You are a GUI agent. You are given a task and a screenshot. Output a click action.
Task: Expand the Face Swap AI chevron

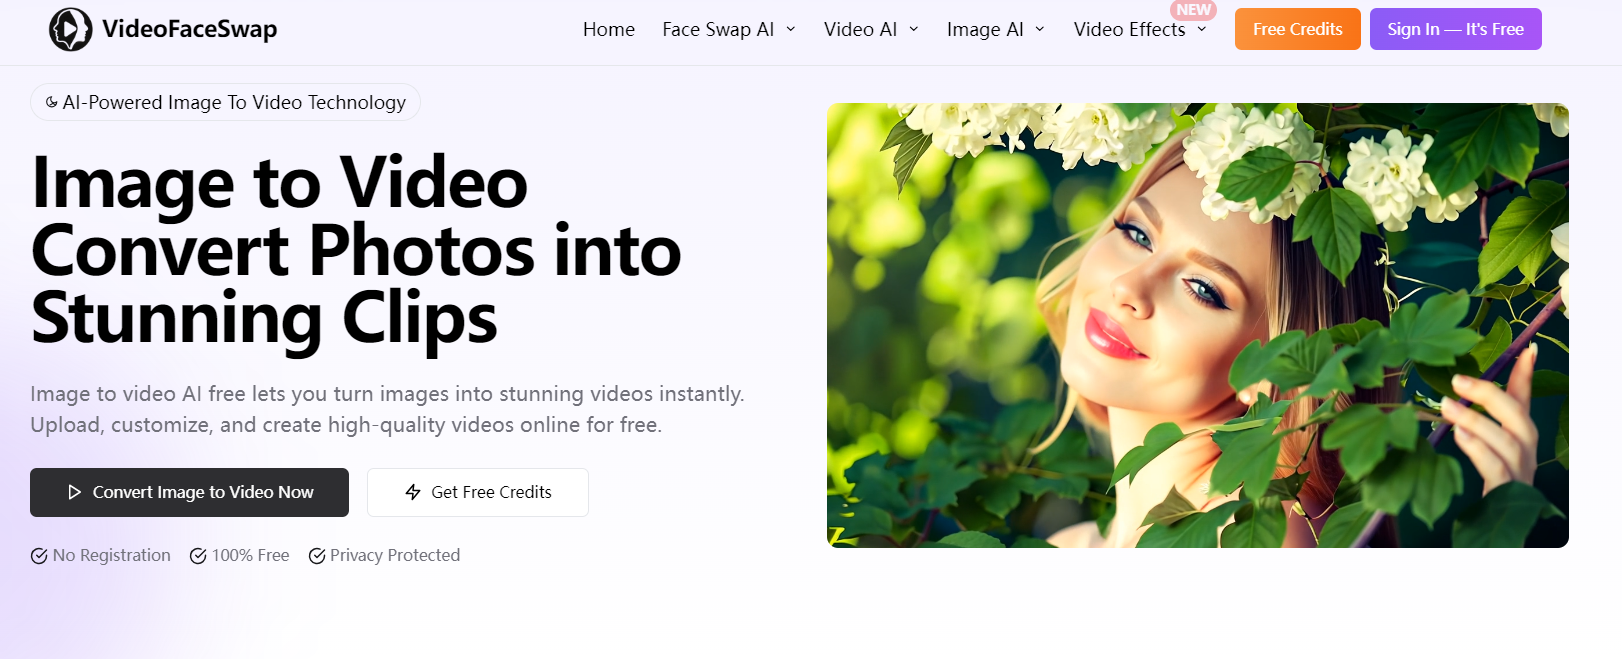(791, 29)
